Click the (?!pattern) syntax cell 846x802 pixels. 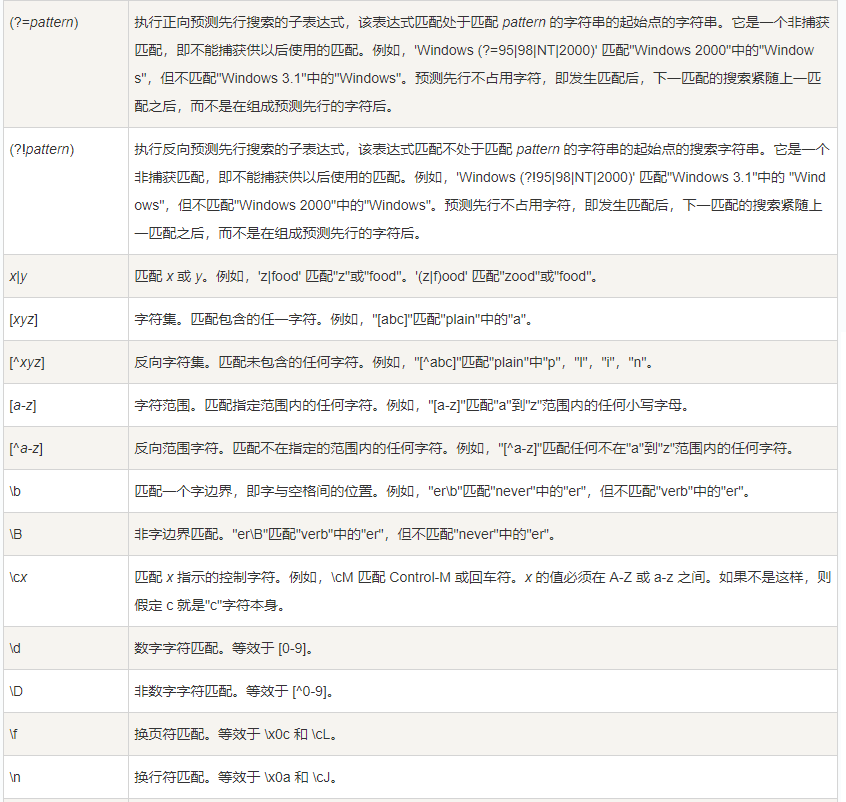coord(66,191)
